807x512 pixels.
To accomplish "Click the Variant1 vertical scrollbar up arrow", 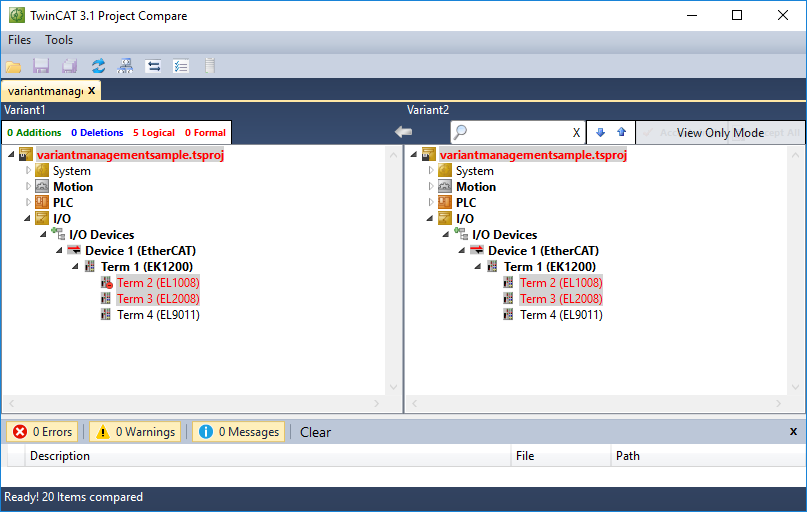I will tap(394, 155).
